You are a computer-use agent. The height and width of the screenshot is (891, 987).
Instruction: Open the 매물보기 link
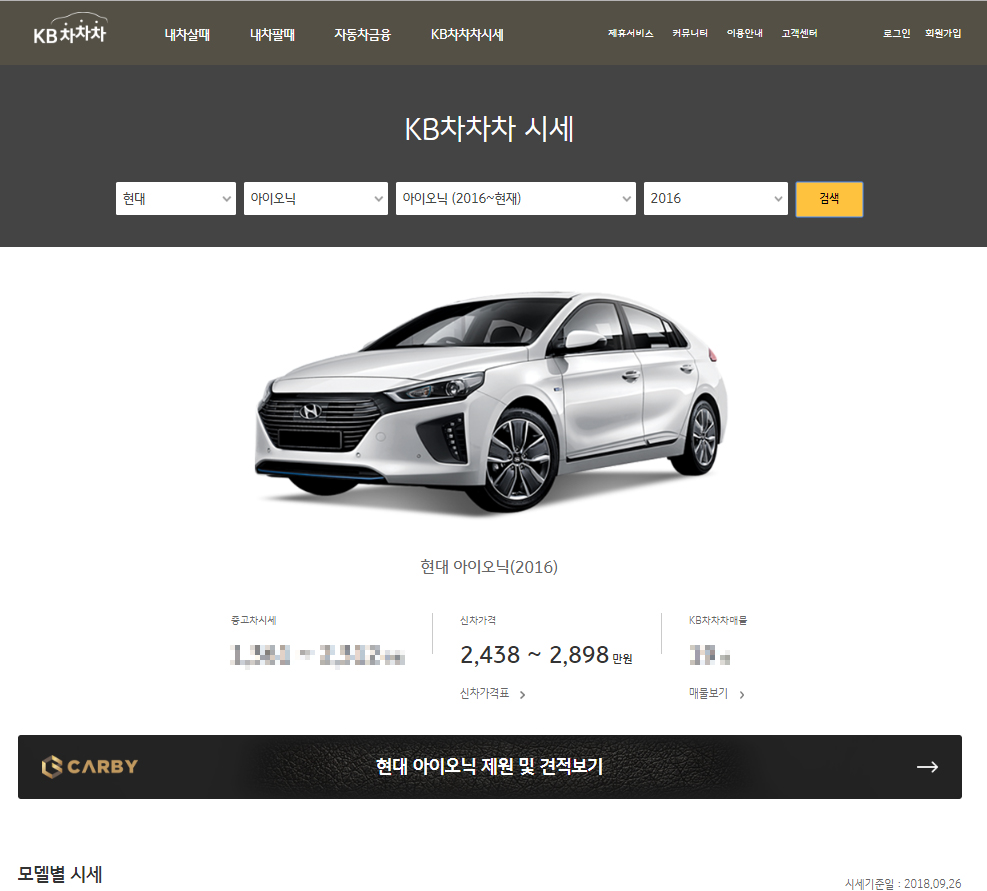pyautogui.click(x=708, y=693)
